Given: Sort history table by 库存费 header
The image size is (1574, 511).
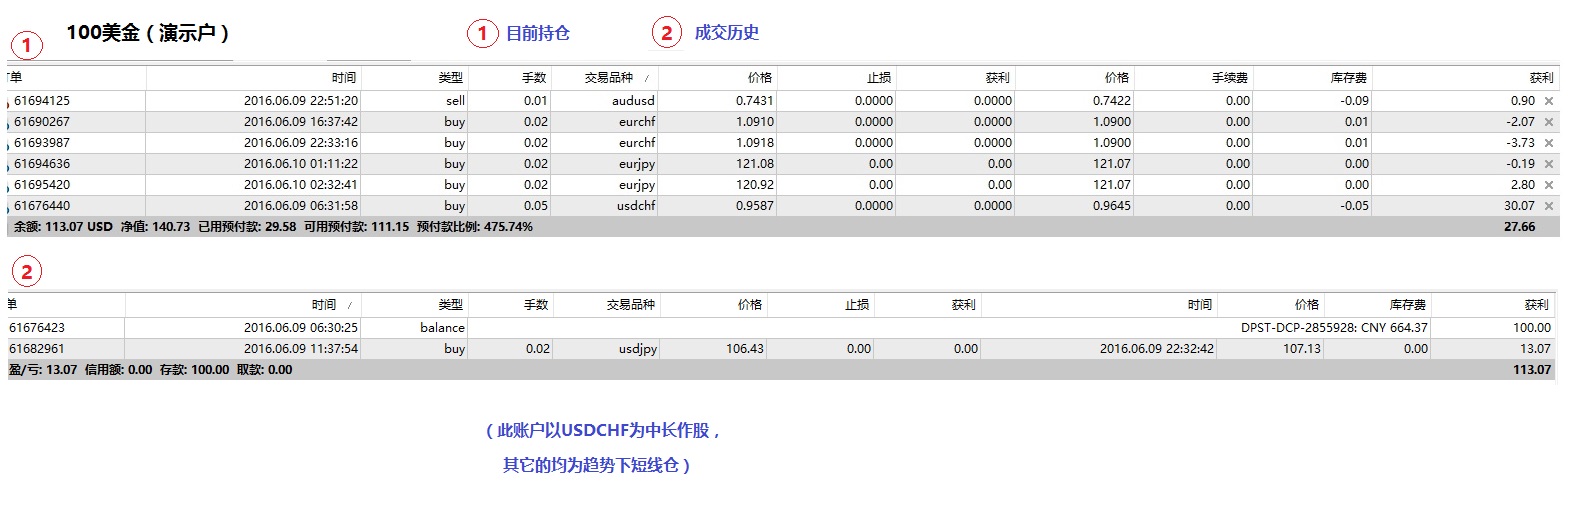Looking at the screenshot, I should [x=1407, y=304].
